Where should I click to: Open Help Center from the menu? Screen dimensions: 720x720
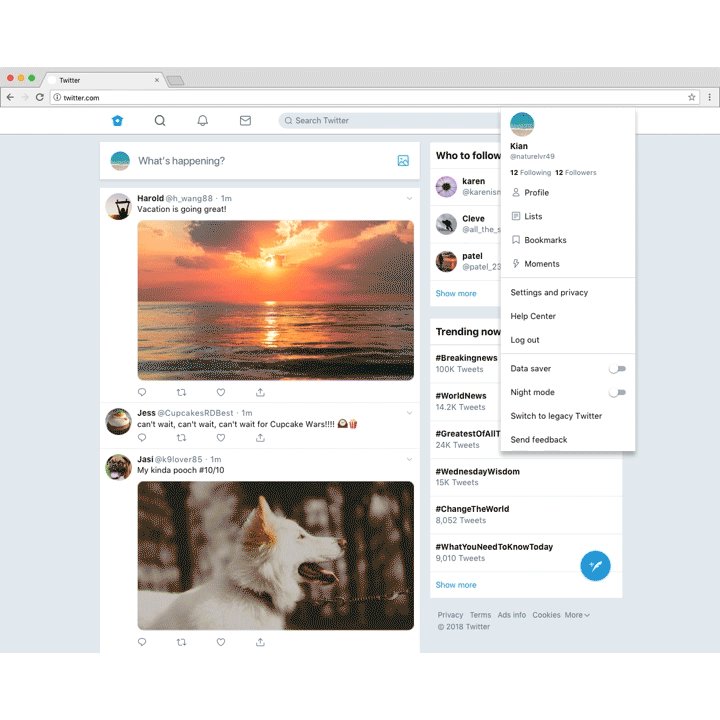tap(568, 316)
